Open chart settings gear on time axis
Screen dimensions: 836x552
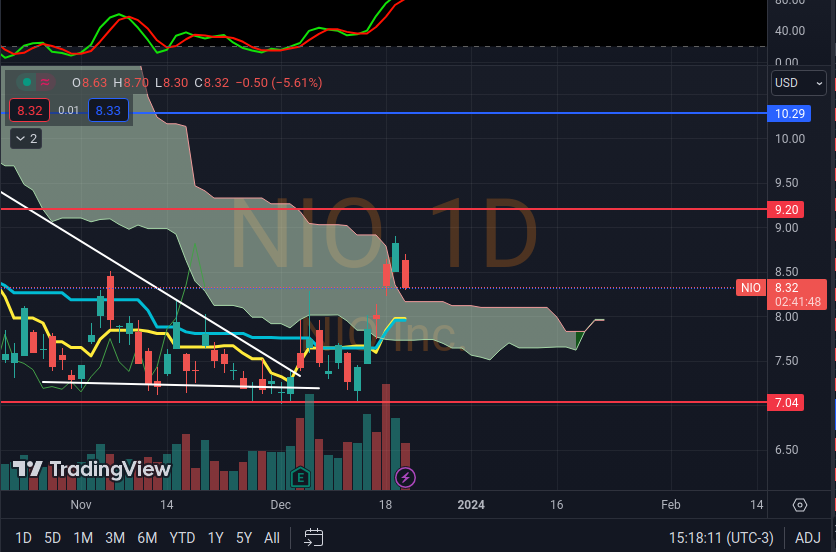(800, 505)
